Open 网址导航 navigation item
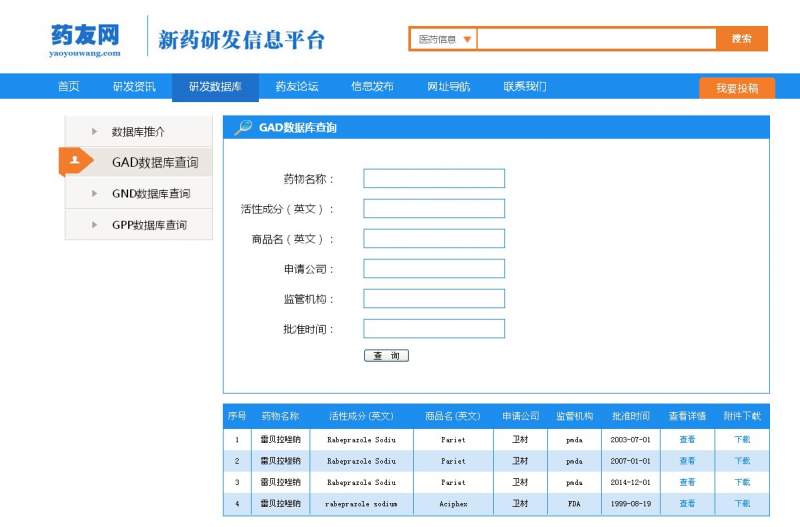 pos(448,87)
